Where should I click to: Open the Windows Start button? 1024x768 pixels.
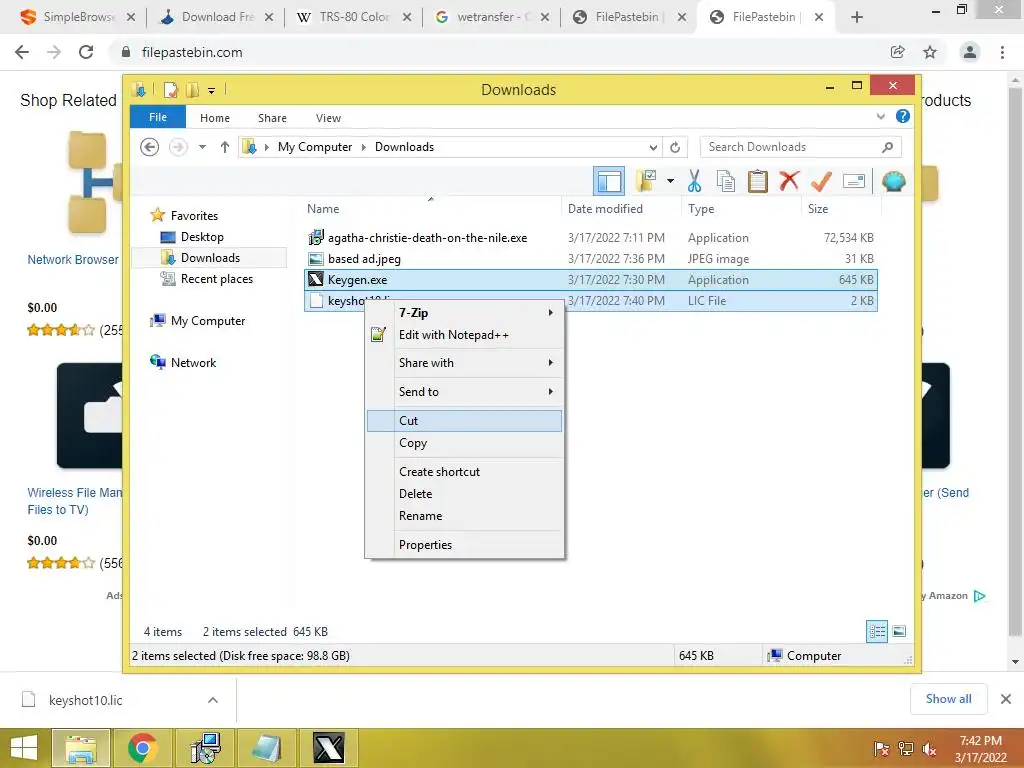tap(24, 748)
